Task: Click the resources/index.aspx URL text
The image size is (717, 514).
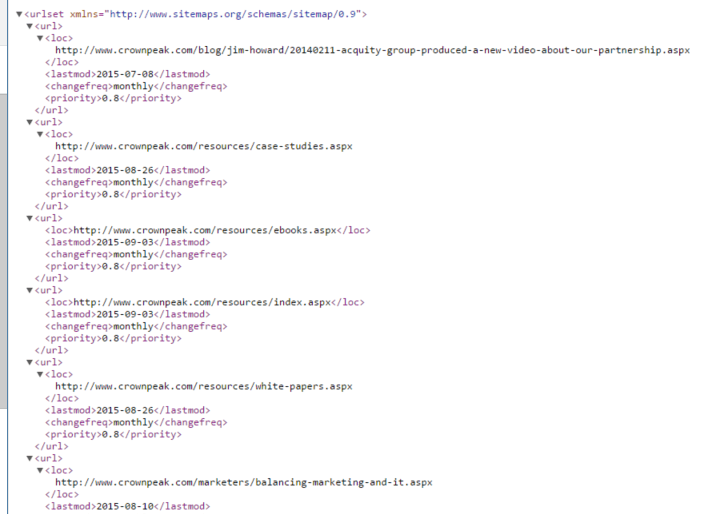Action: [203, 302]
